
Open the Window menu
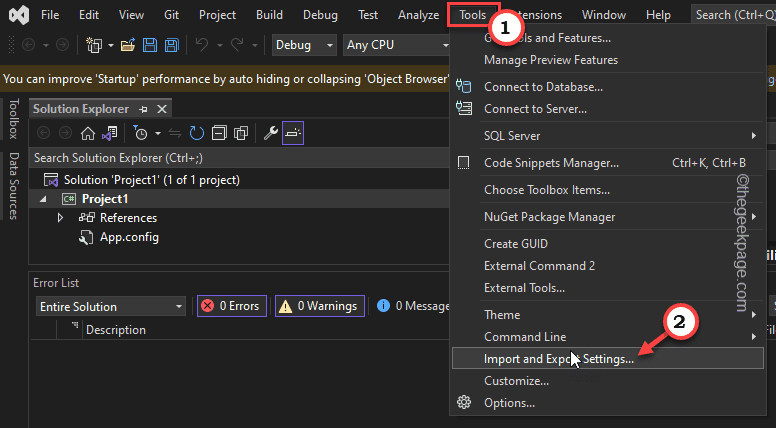pyautogui.click(x=604, y=15)
